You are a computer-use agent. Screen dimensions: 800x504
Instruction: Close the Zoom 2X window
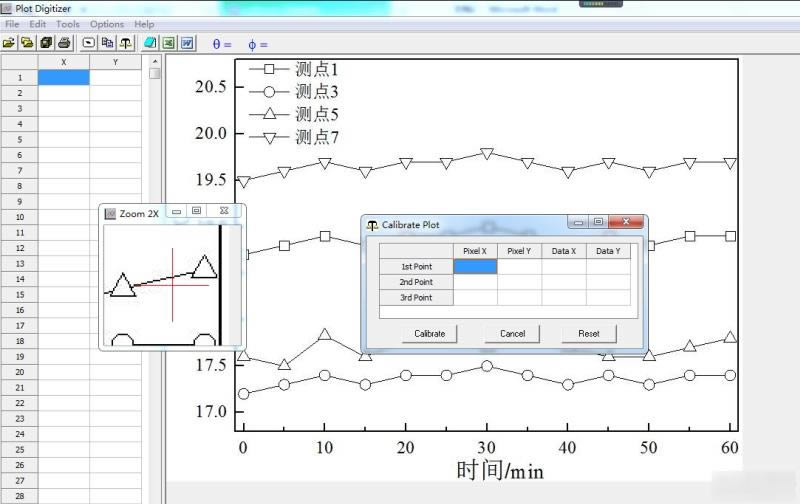(x=224, y=211)
